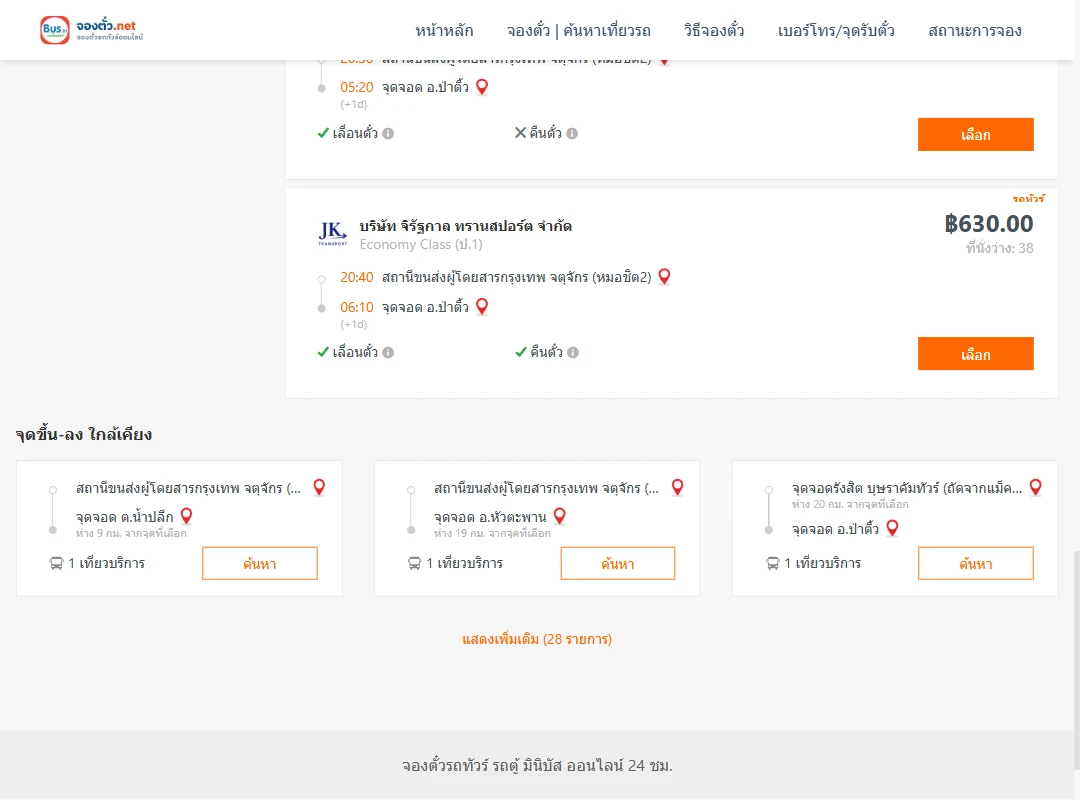The height and width of the screenshot is (800, 1080).
Task: Click ห่าง 9 กม. distance text
Action: (x=131, y=533)
